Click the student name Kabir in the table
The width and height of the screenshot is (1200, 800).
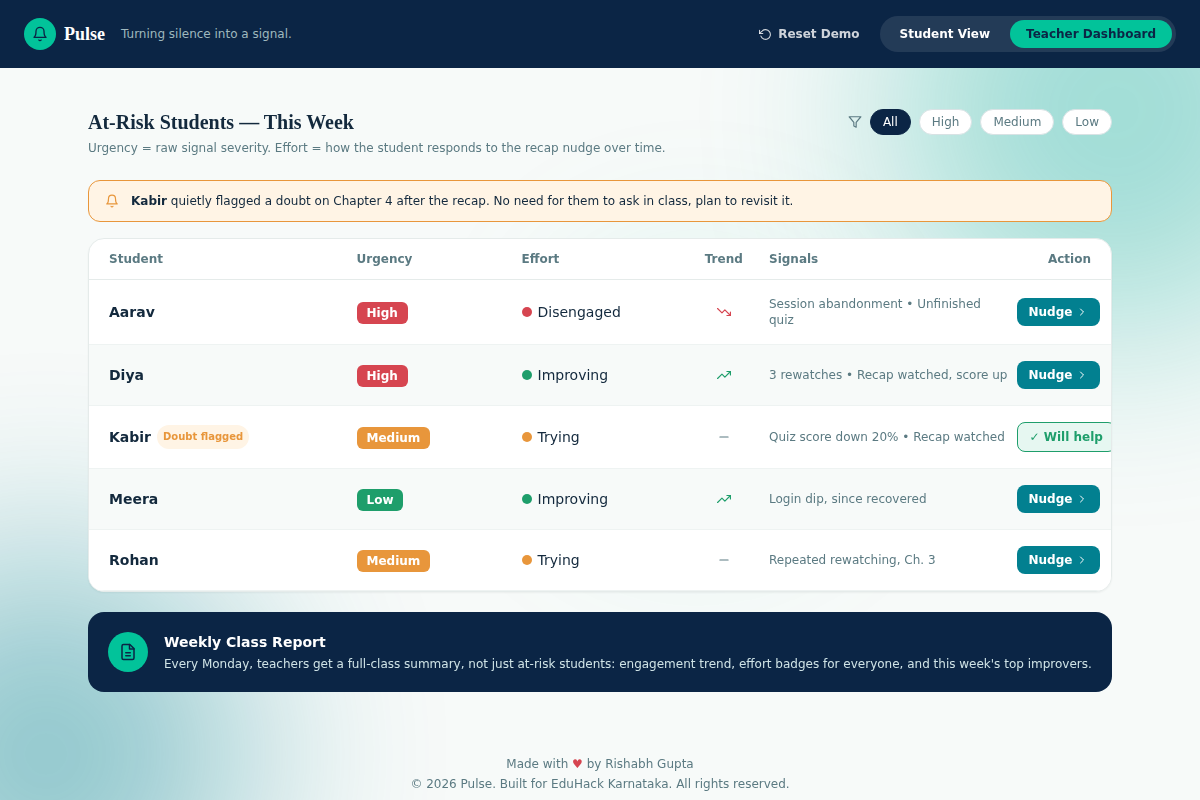pyautogui.click(x=130, y=437)
